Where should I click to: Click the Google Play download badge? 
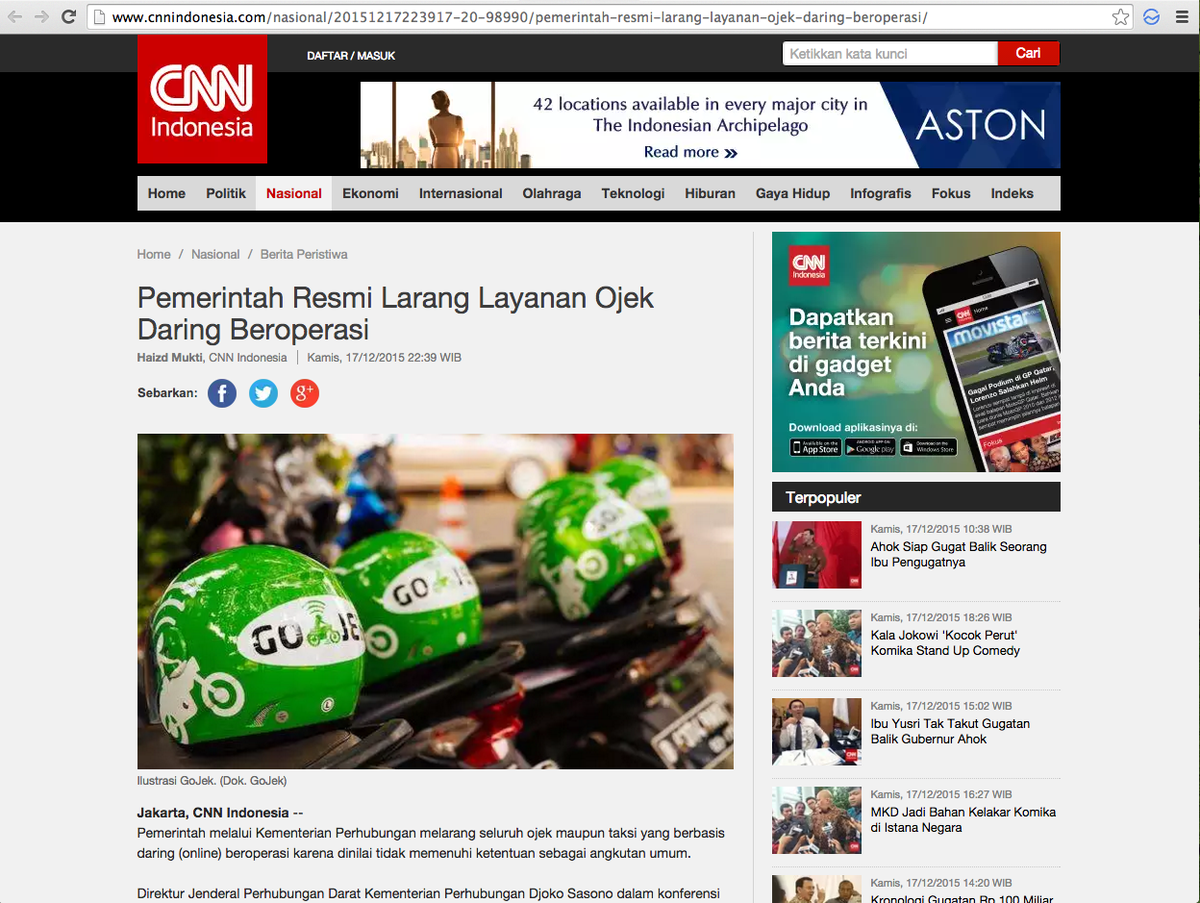[870, 448]
